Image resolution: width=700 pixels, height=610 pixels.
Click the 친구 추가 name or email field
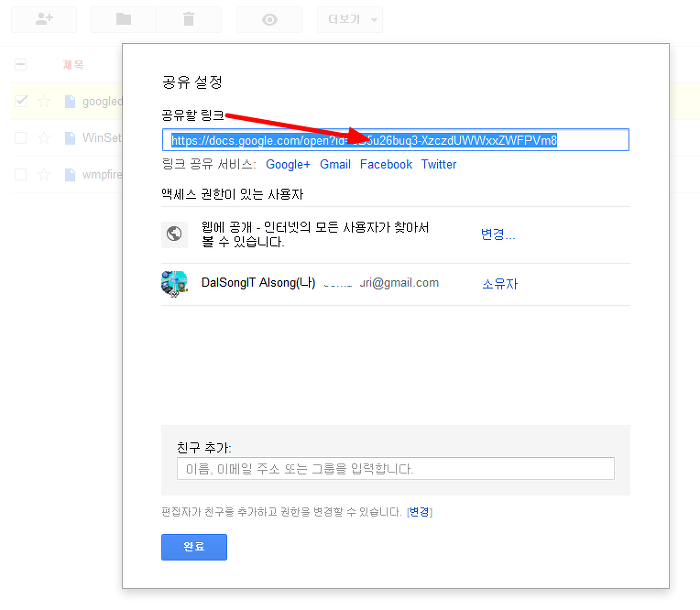click(396, 468)
